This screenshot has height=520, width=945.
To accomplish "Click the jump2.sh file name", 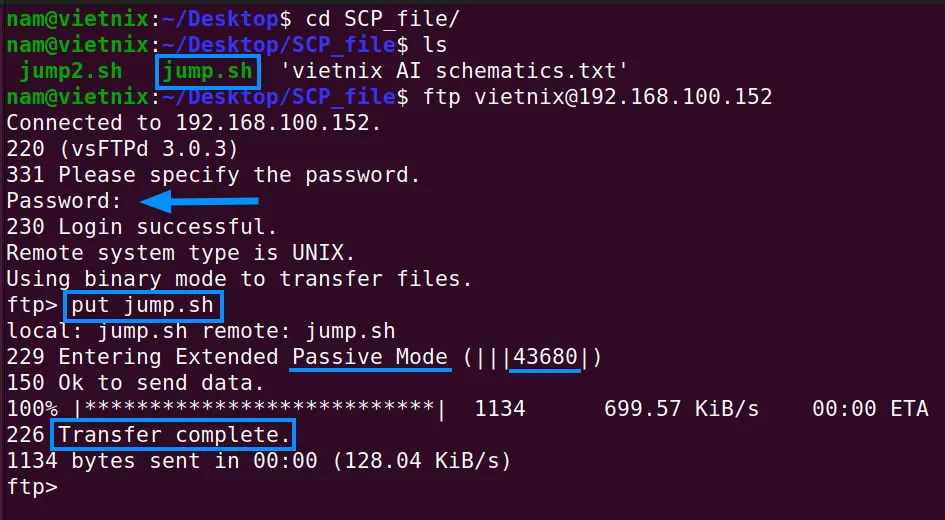I will (71, 71).
